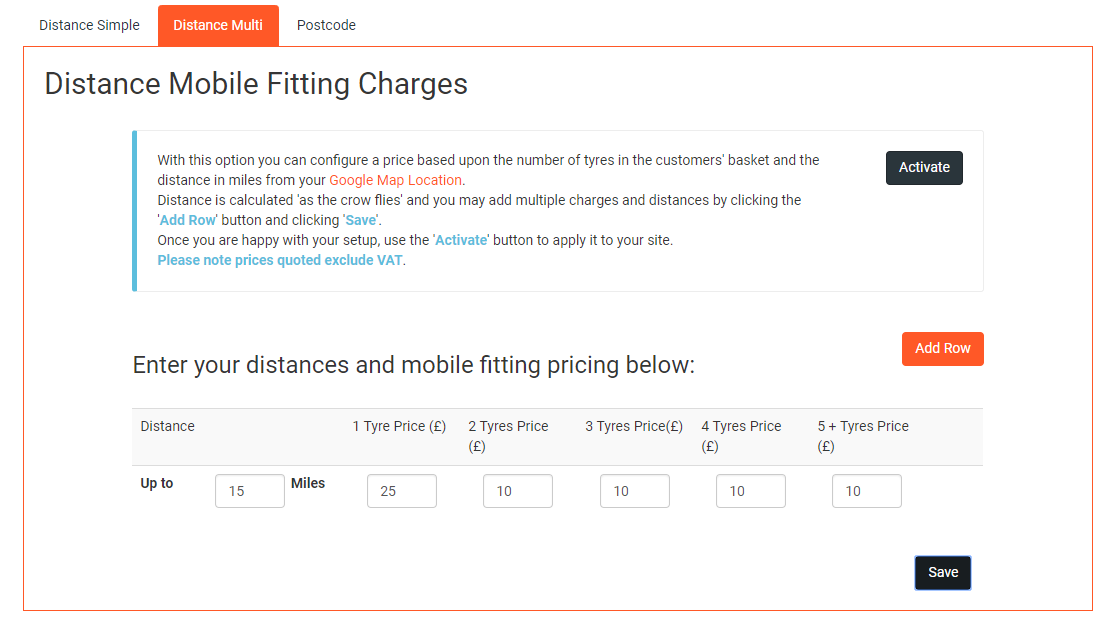
Task: Click the 4 Tyres Price column header
Action: [x=741, y=436]
